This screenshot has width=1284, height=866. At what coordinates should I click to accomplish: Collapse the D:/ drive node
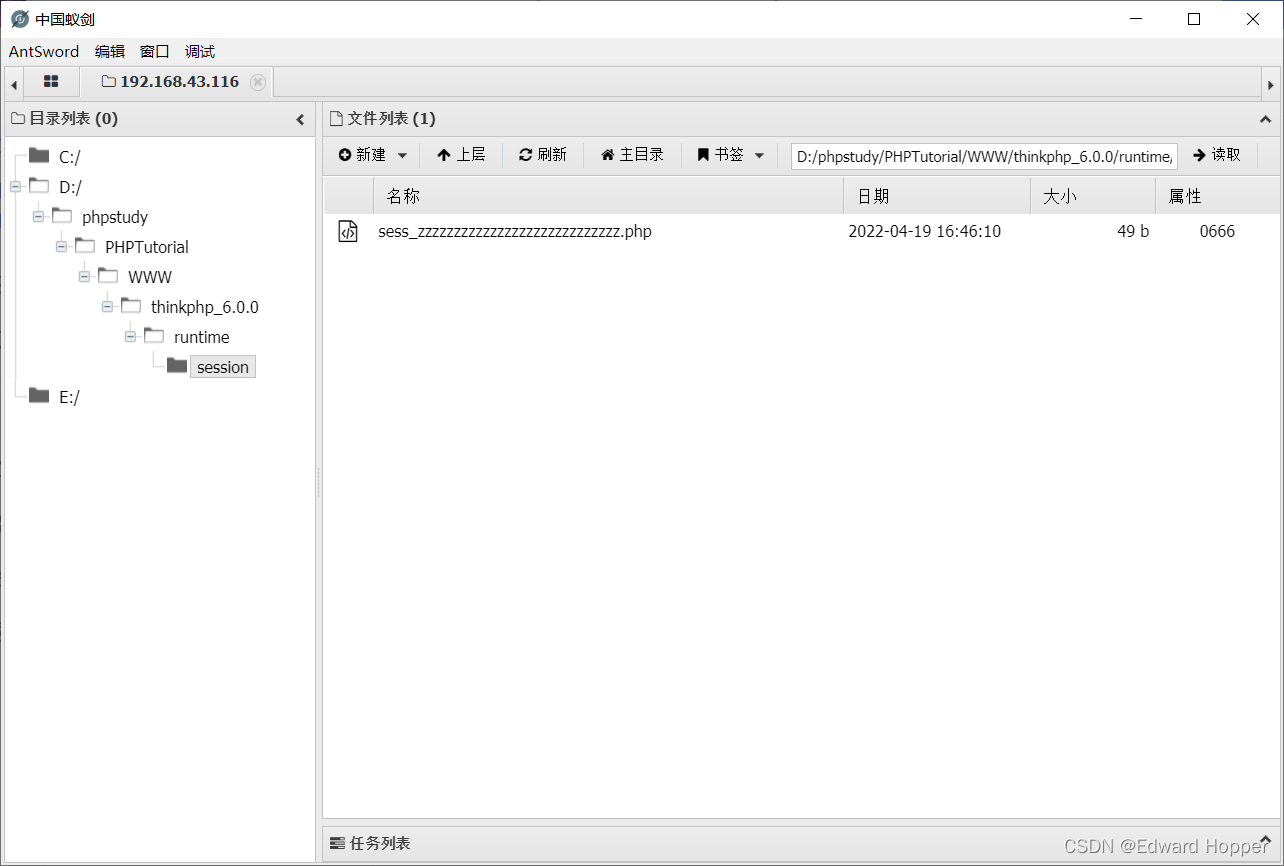click(x=14, y=187)
